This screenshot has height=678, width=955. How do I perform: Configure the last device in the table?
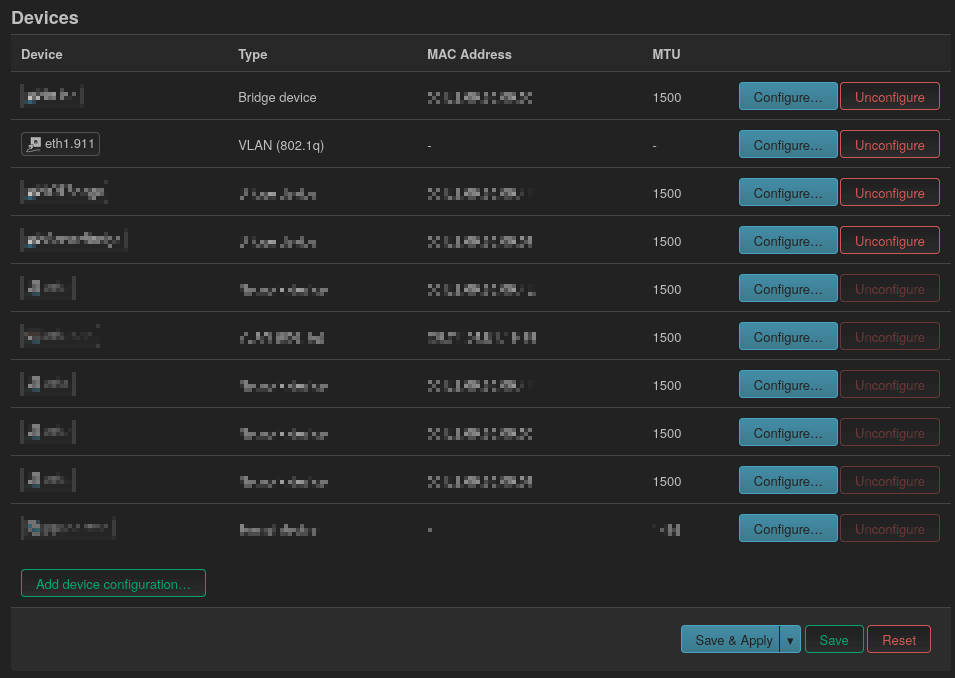(787, 529)
